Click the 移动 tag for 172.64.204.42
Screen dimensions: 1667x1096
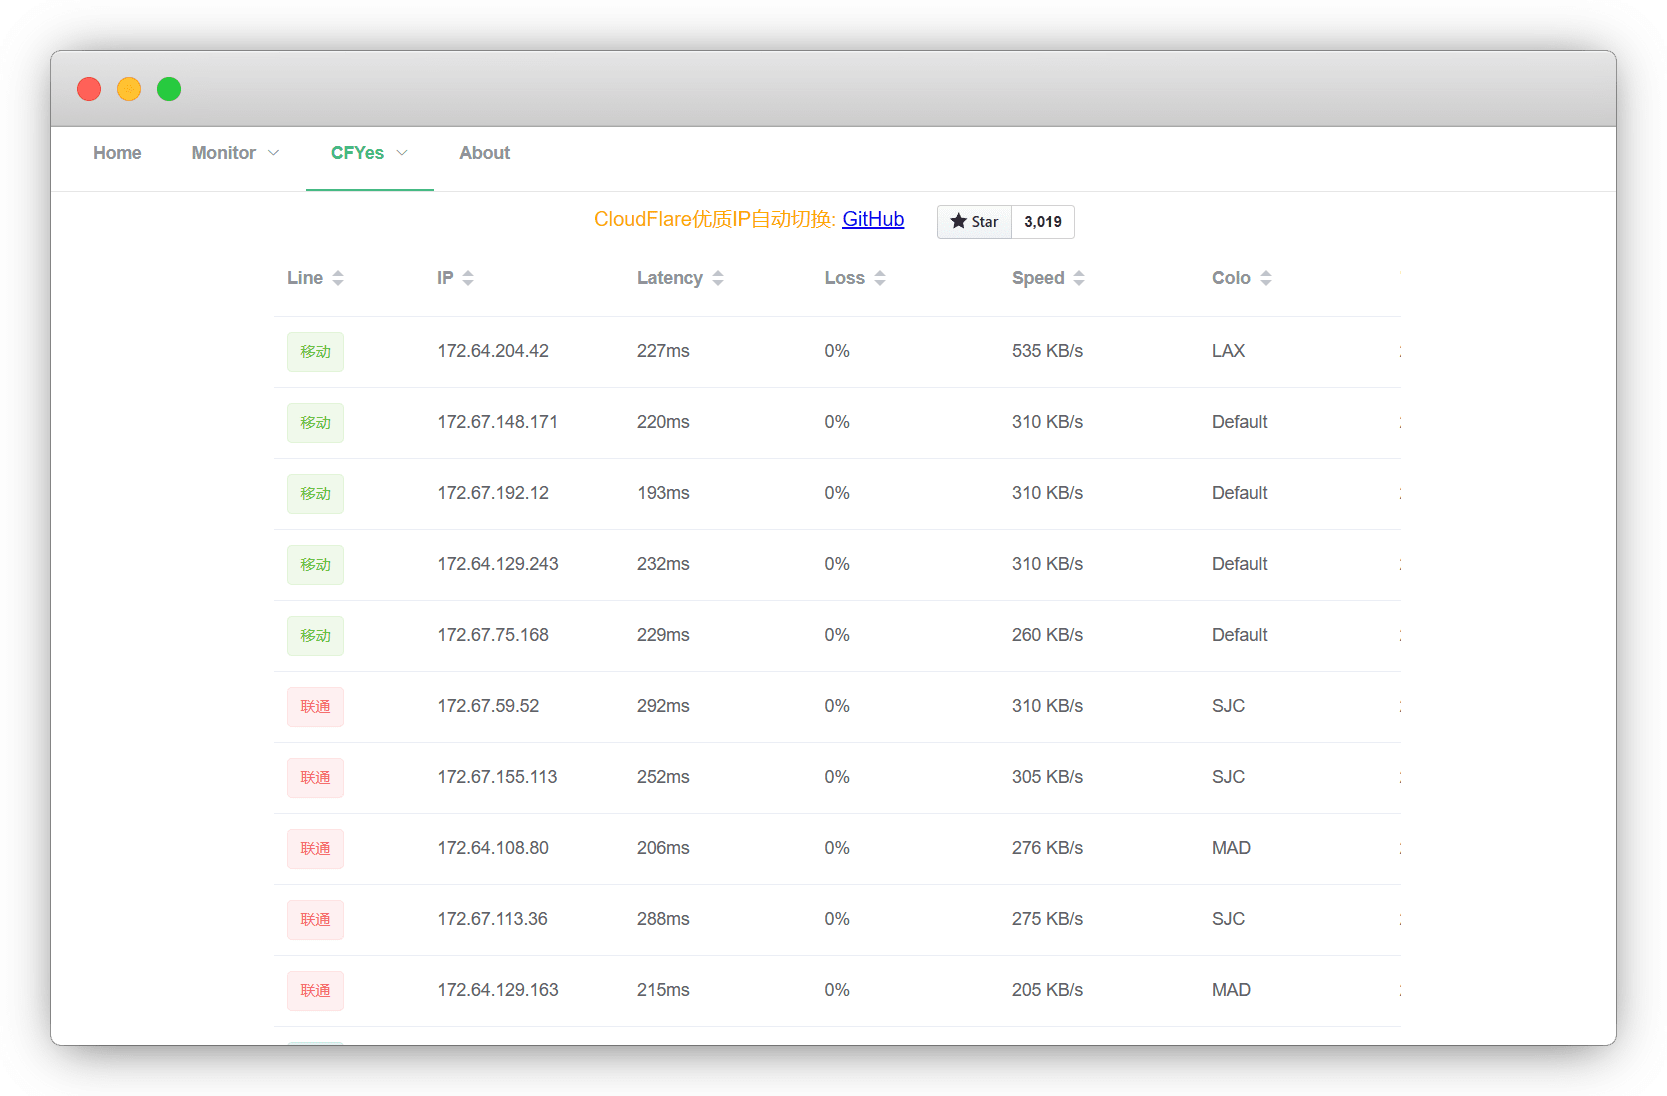point(315,352)
